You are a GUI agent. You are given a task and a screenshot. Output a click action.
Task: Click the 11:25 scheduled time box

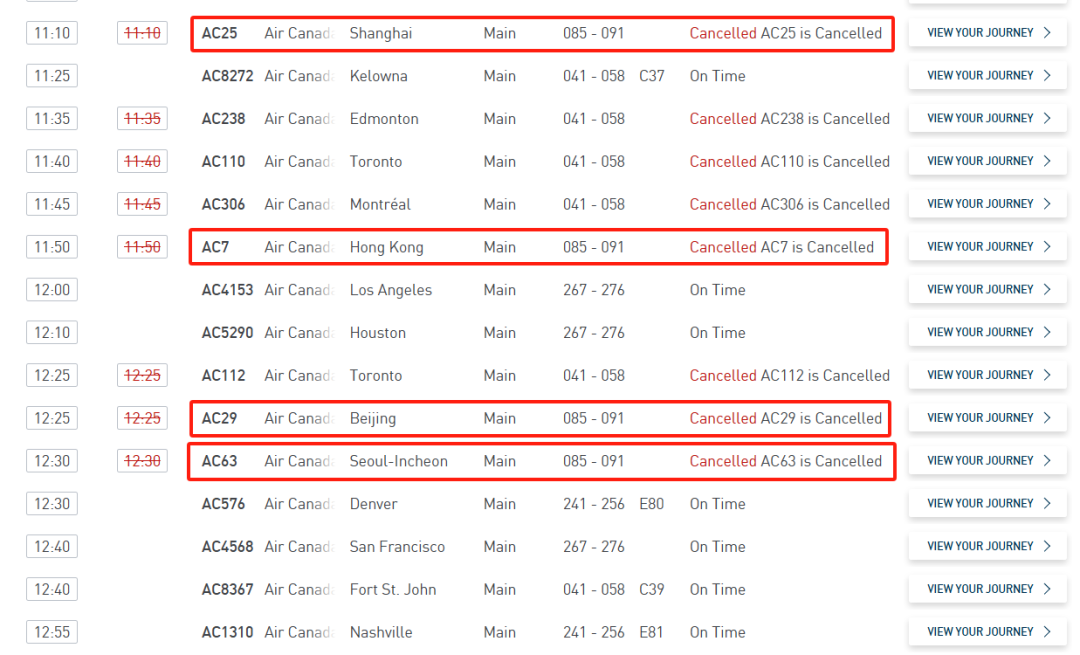[52, 76]
